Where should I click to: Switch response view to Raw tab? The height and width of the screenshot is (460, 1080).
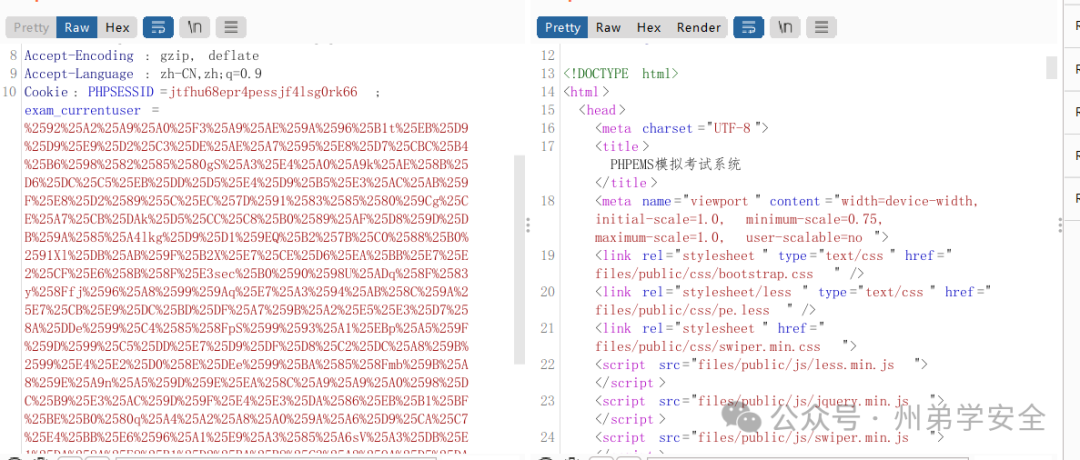coord(608,28)
